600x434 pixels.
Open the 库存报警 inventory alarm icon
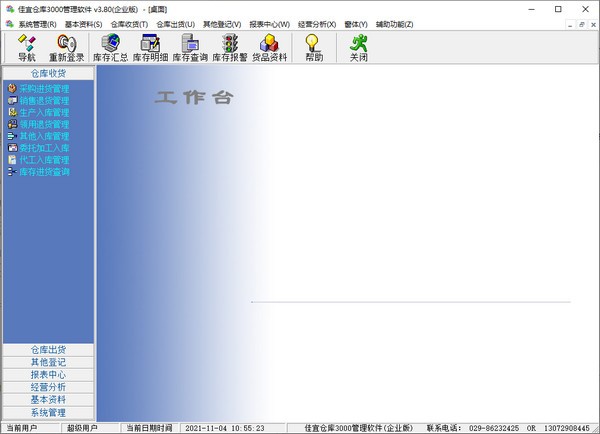click(x=229, y=47)
